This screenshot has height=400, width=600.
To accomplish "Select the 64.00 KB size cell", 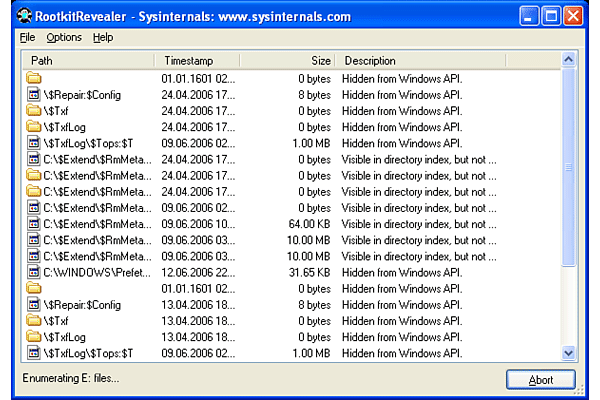I will [310, 224].
